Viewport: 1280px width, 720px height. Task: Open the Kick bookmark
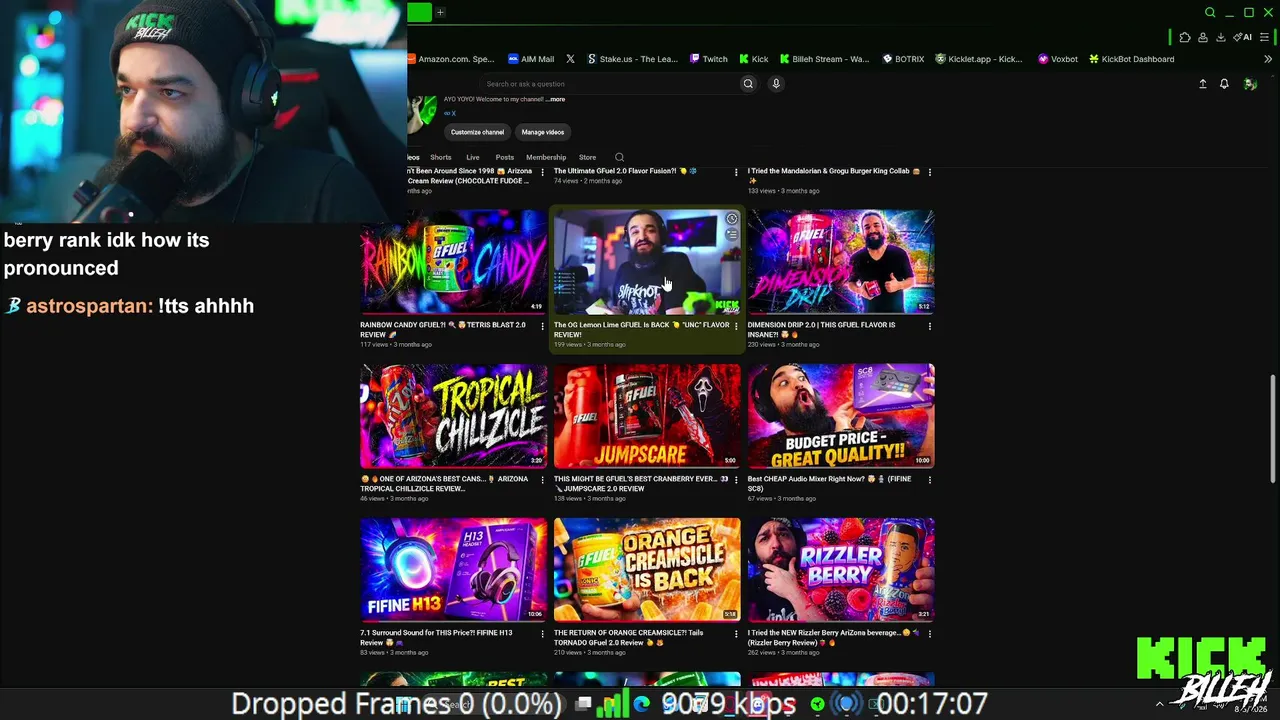click(754, 59)
